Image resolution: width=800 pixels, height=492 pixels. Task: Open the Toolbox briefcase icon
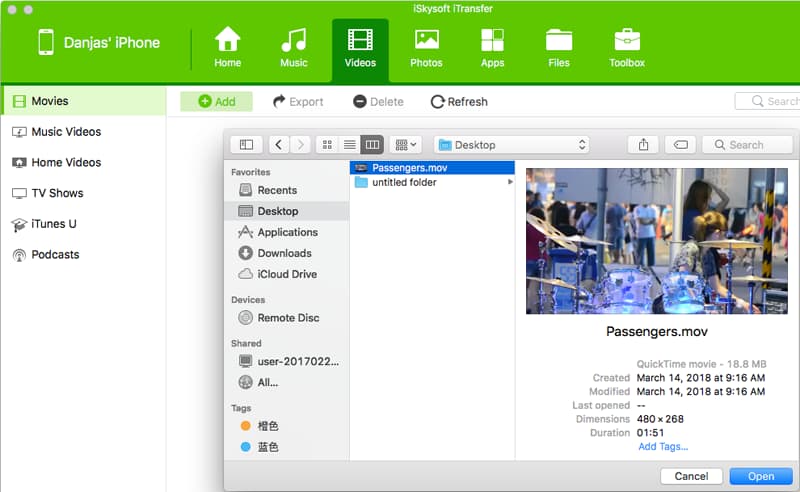click(x=627, y=40)
